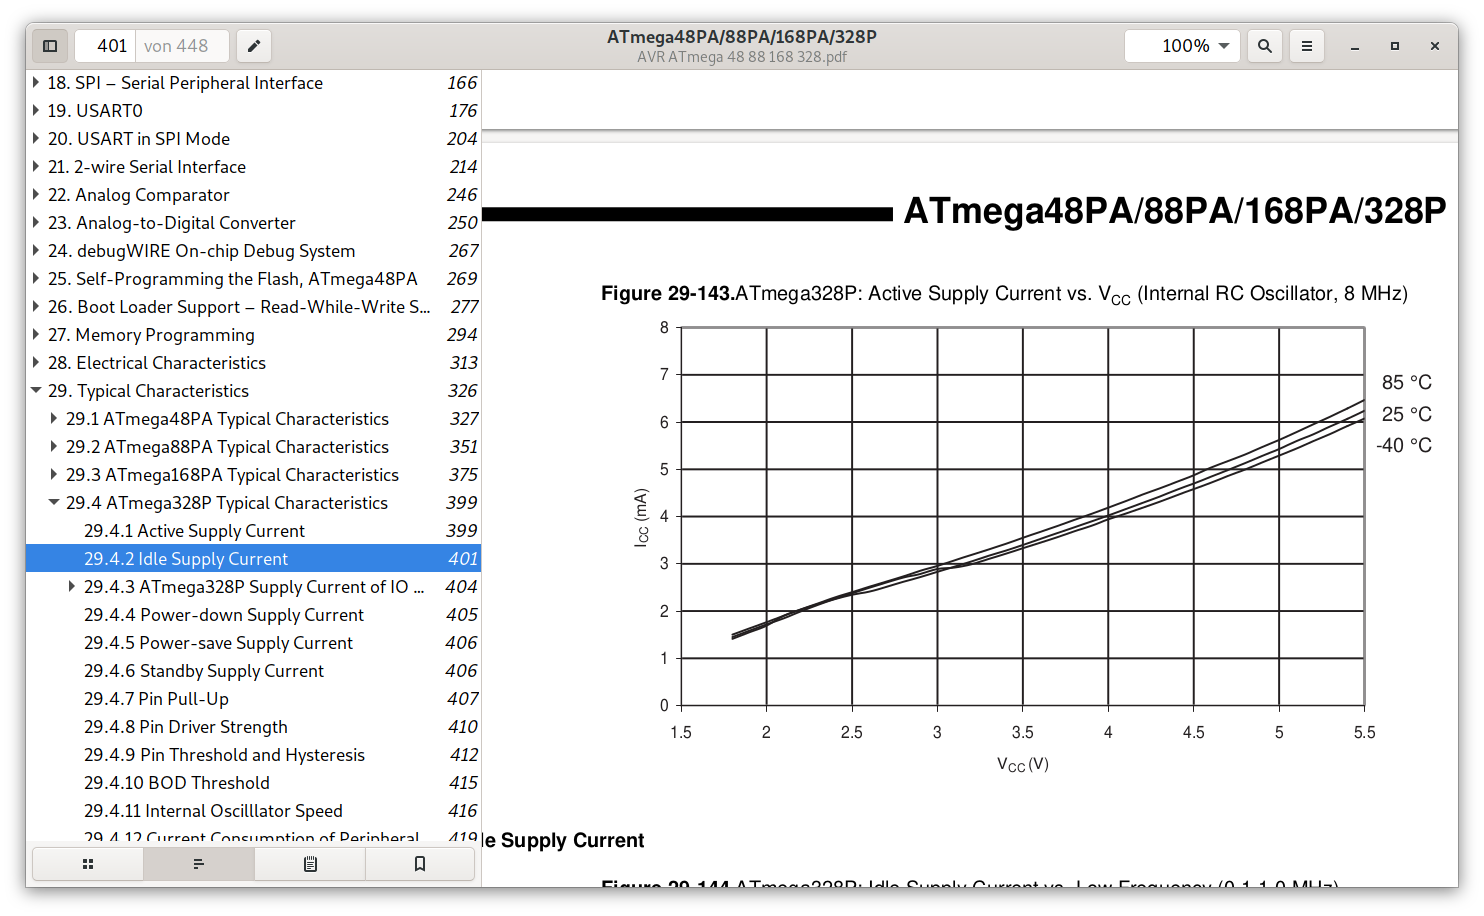Expand 29.2 ATmega88PA Typical Characteristics
Viewport: 1484px width, 916px height.
(x=54, y=447)
